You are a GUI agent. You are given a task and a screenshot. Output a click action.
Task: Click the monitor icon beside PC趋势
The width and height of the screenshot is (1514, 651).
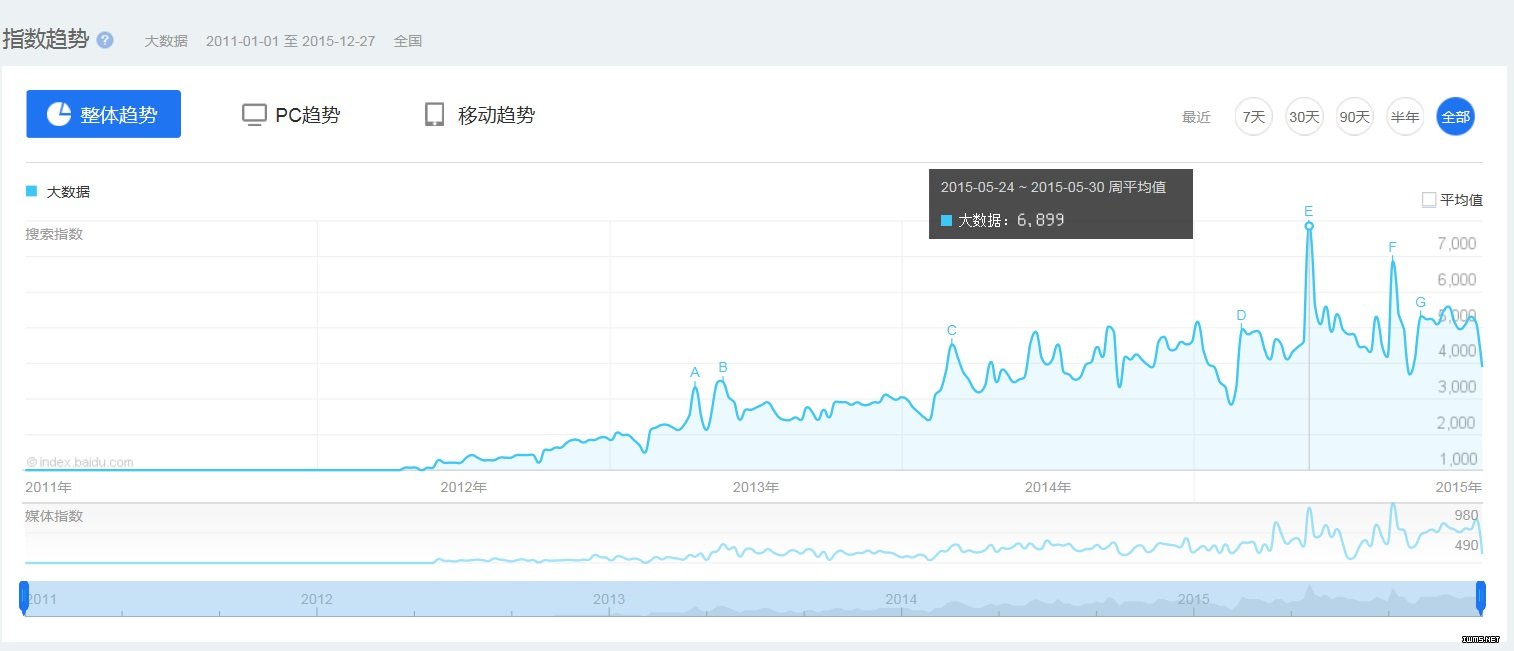click(254, 115)
